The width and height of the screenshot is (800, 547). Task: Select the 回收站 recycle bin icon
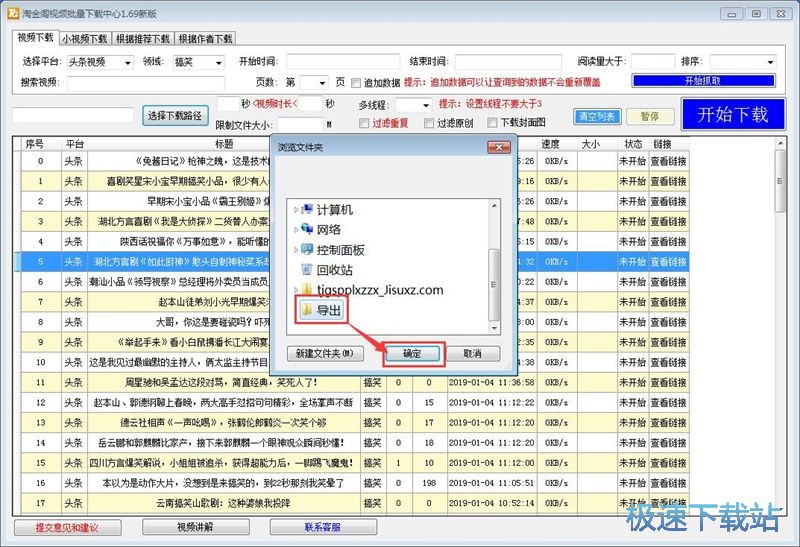tap(306, 269)
